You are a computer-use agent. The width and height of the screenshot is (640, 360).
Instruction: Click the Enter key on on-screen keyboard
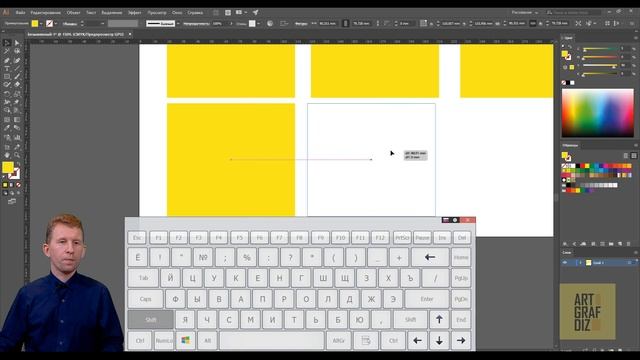427,299
